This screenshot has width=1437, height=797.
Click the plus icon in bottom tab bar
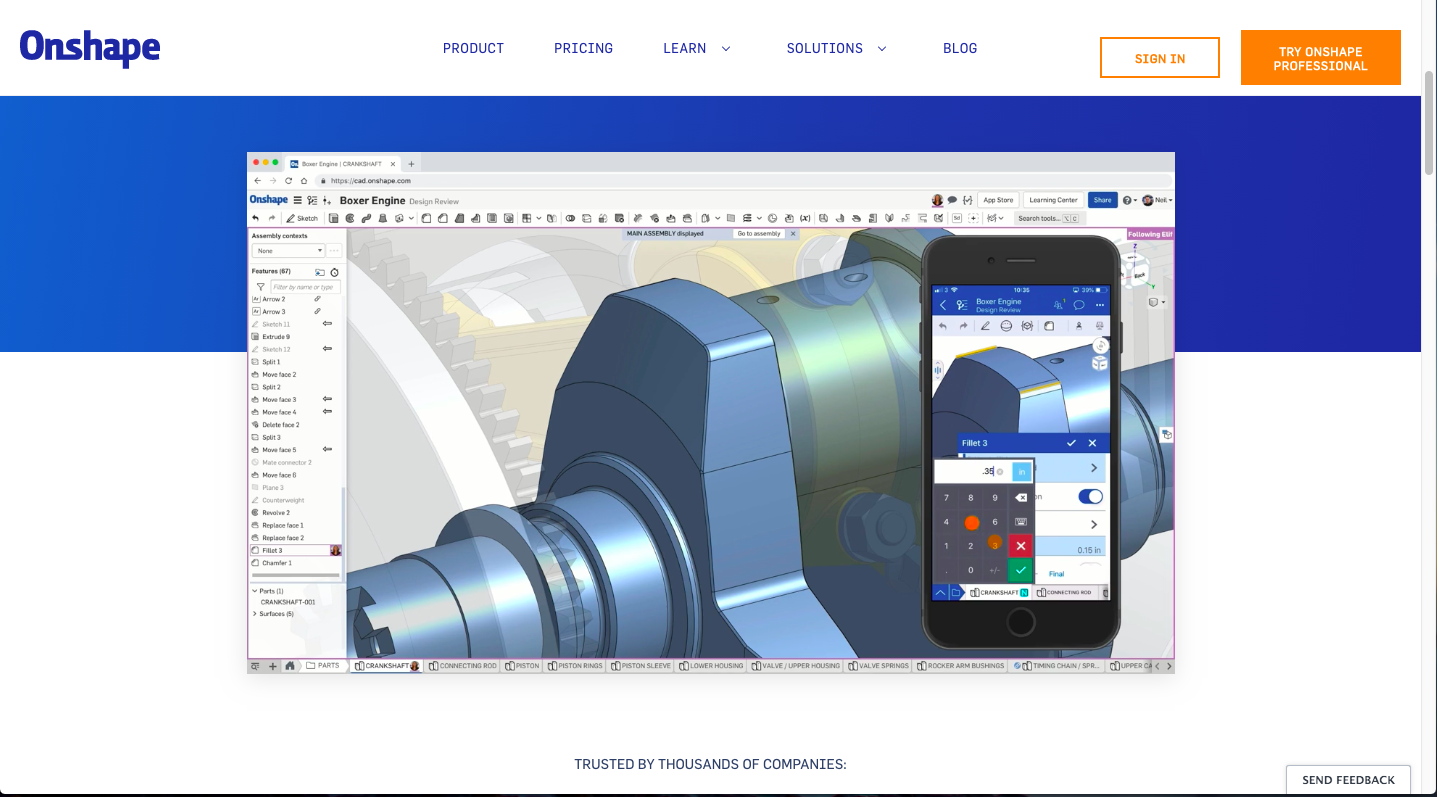click(272, 666)
